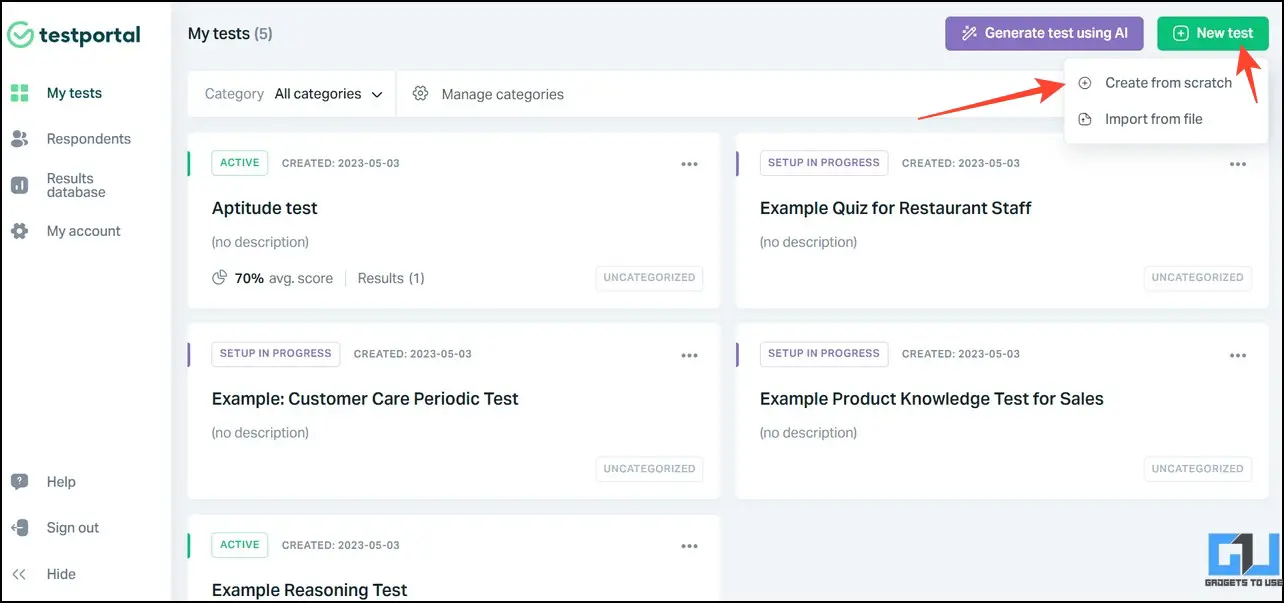Click the file icon beside Import from file

pos(1085,119)
